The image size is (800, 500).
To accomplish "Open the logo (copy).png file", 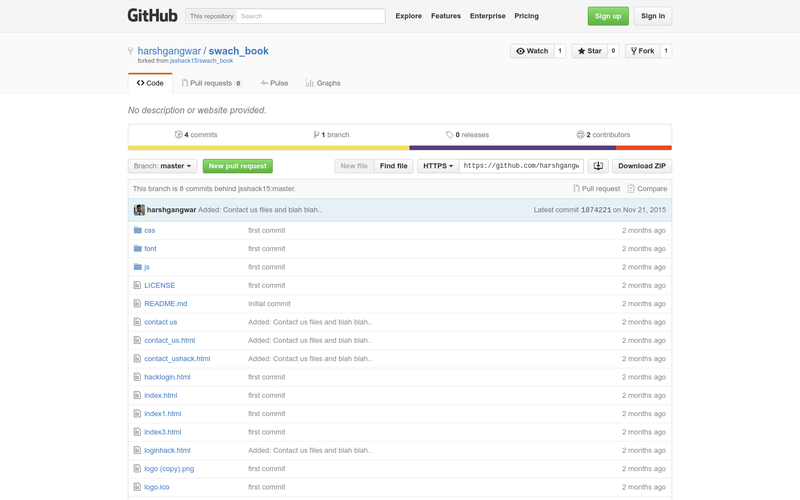I will pos(169,469).
